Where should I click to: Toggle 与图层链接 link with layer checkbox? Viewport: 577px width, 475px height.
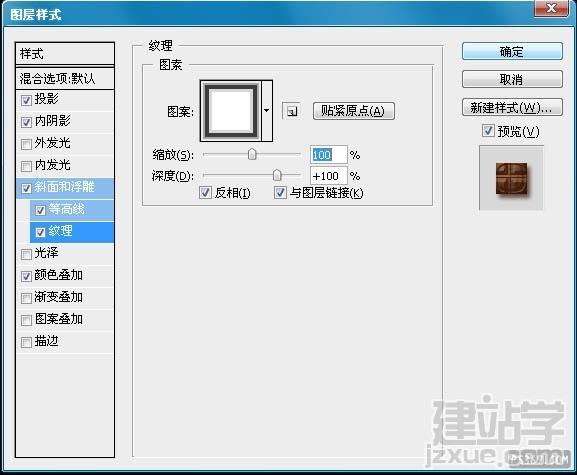[x=280, y=192]
